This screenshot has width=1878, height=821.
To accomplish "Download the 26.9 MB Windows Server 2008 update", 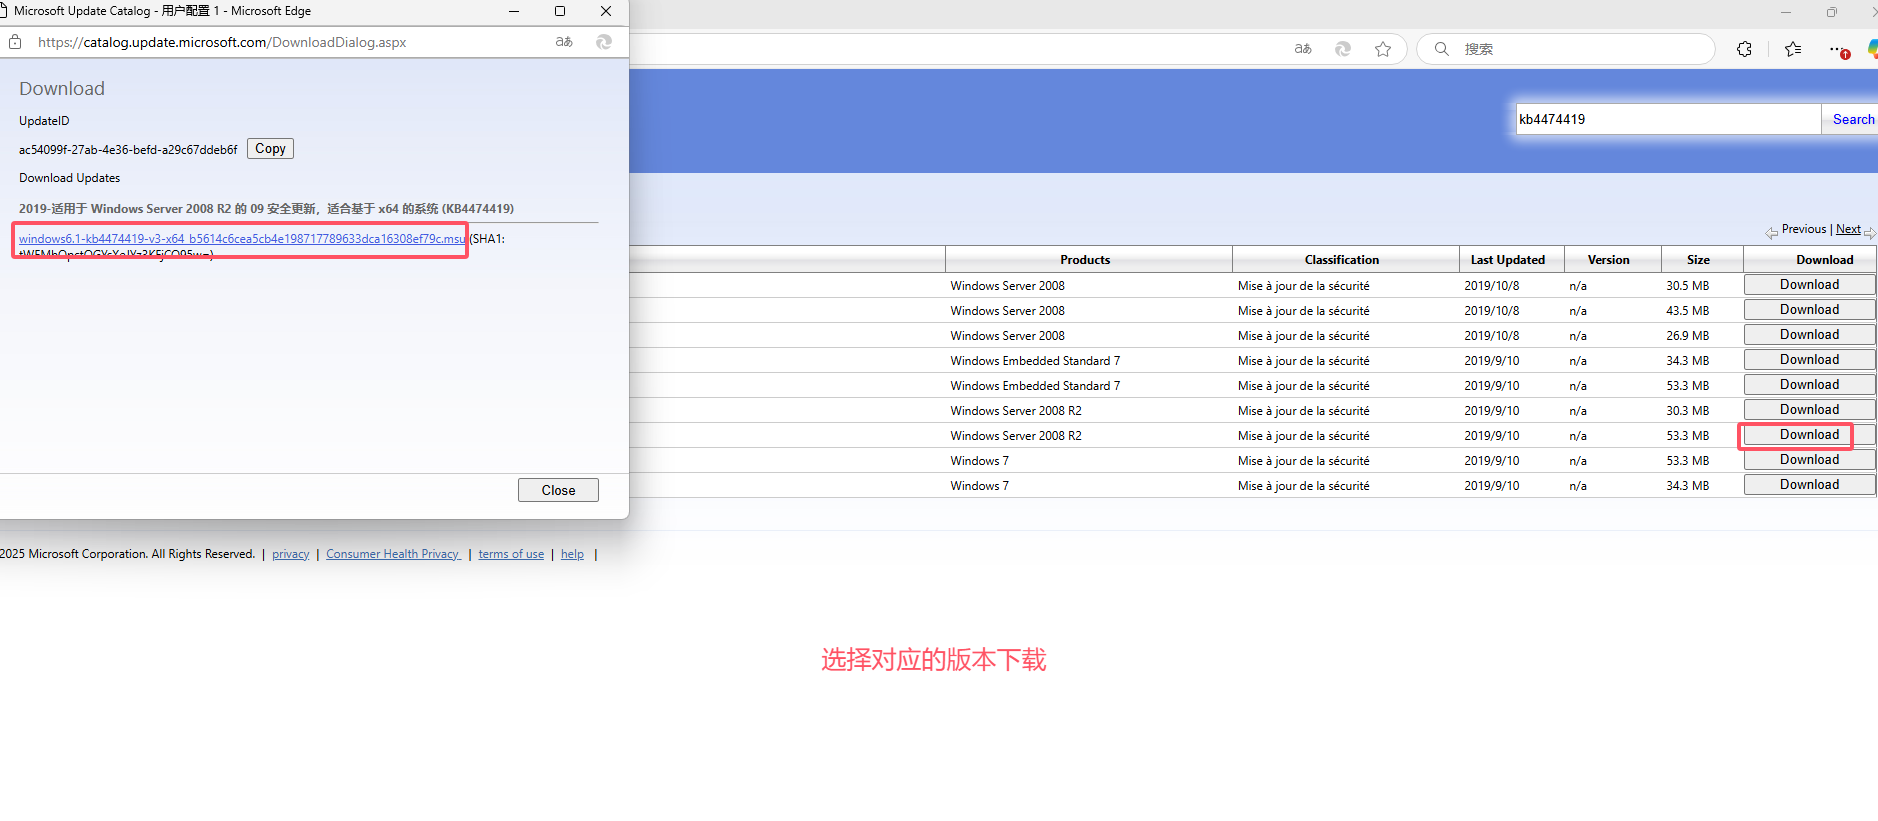I will 1809,335.
